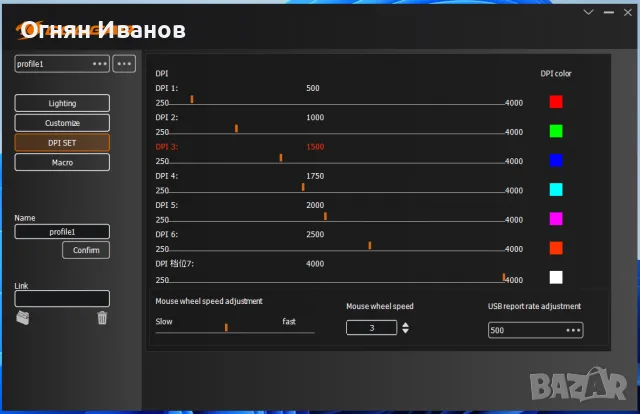Click the 1750 DPI value text
The height and width of the screenshot is (414, 640).
pyautogui.click(x=315, y=176)
